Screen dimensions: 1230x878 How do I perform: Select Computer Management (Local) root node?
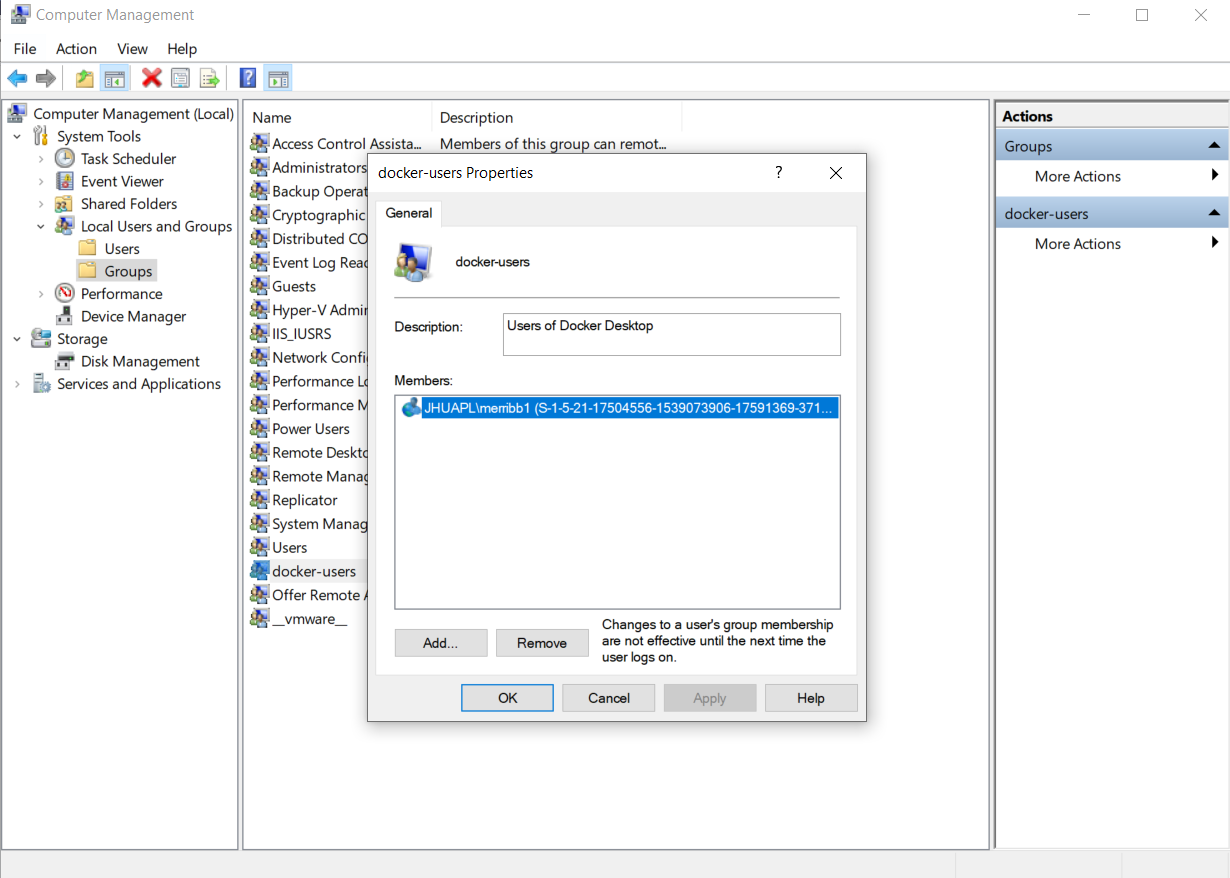coord(133,113)
